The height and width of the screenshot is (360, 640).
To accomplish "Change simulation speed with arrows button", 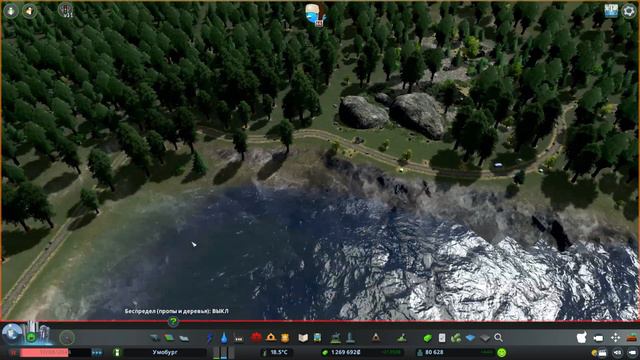I will (x=97, y=352).
